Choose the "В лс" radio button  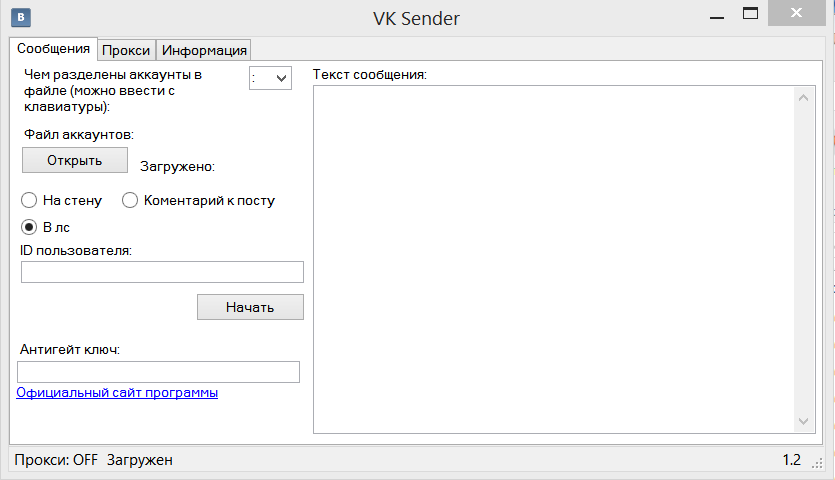[x=30, y=227]
